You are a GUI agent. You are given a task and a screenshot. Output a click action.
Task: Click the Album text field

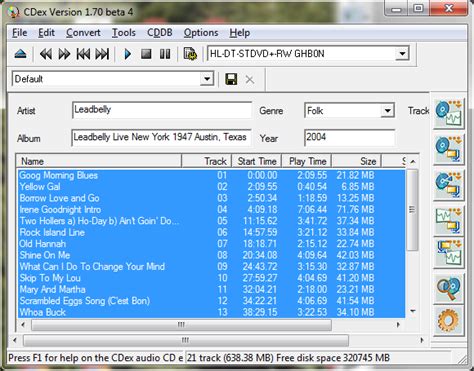161,137
